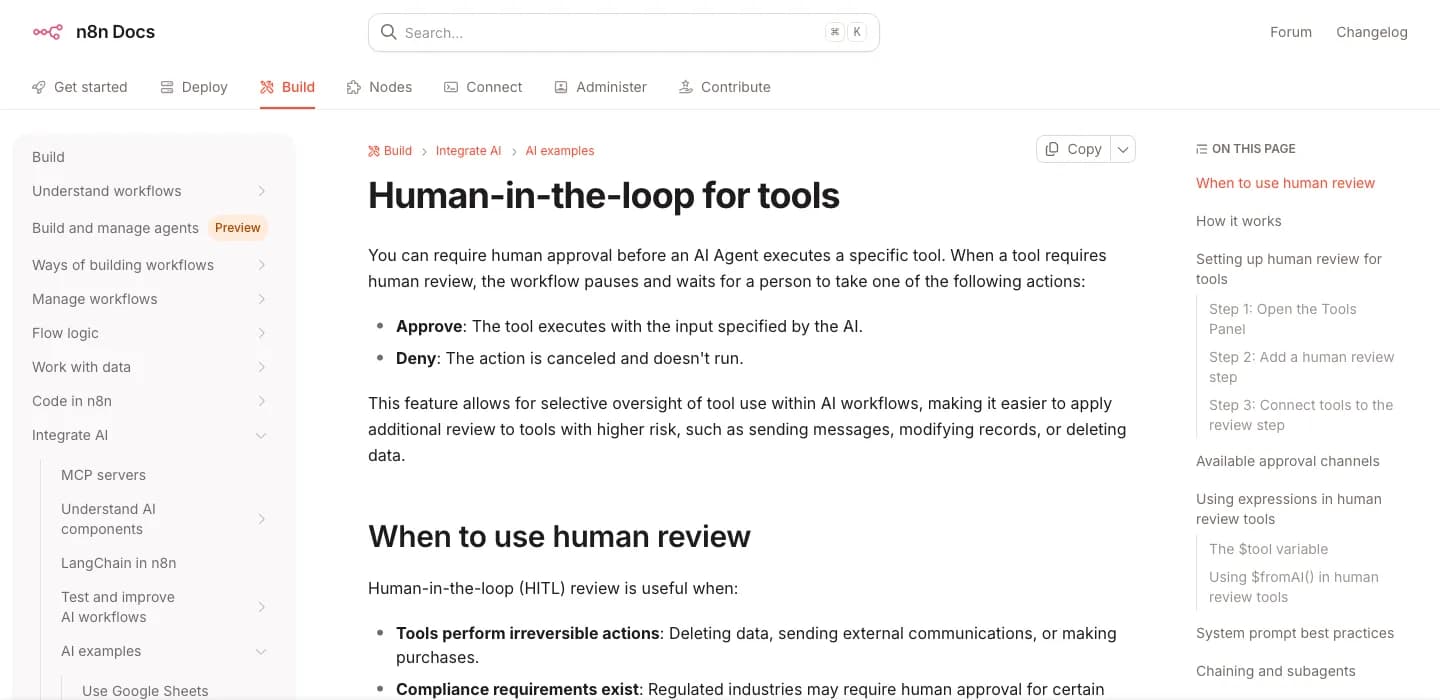The width and height of the screenshot is (1440, 700).
Task: Jump to System prompt best practices
Action: (x=1295, y=633)
